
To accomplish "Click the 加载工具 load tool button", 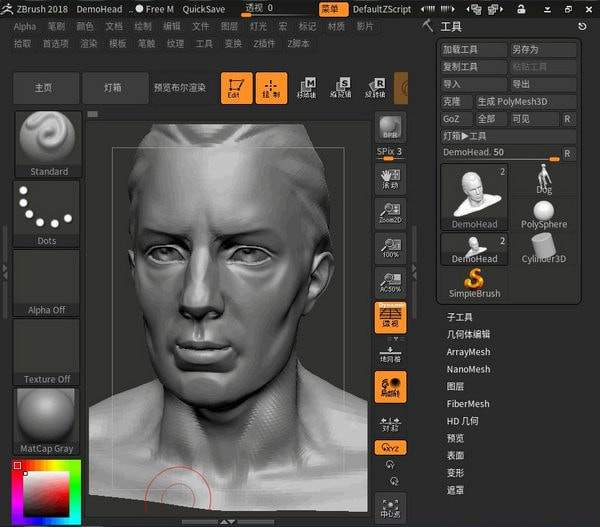I will coord(473,49).
